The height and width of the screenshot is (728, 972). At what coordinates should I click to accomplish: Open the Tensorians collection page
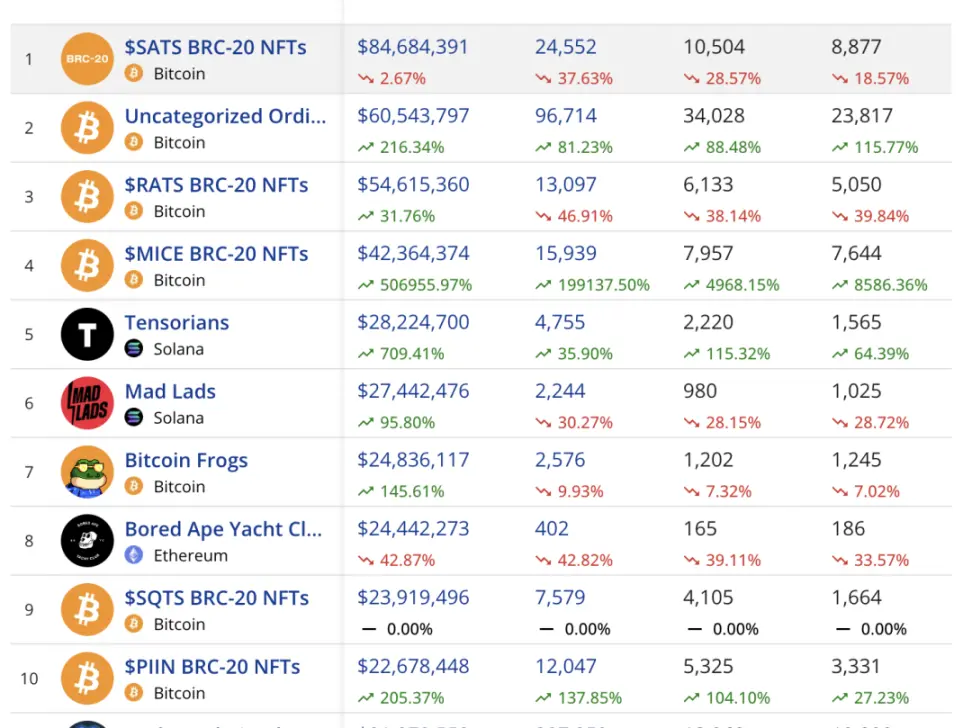(177, 323)
